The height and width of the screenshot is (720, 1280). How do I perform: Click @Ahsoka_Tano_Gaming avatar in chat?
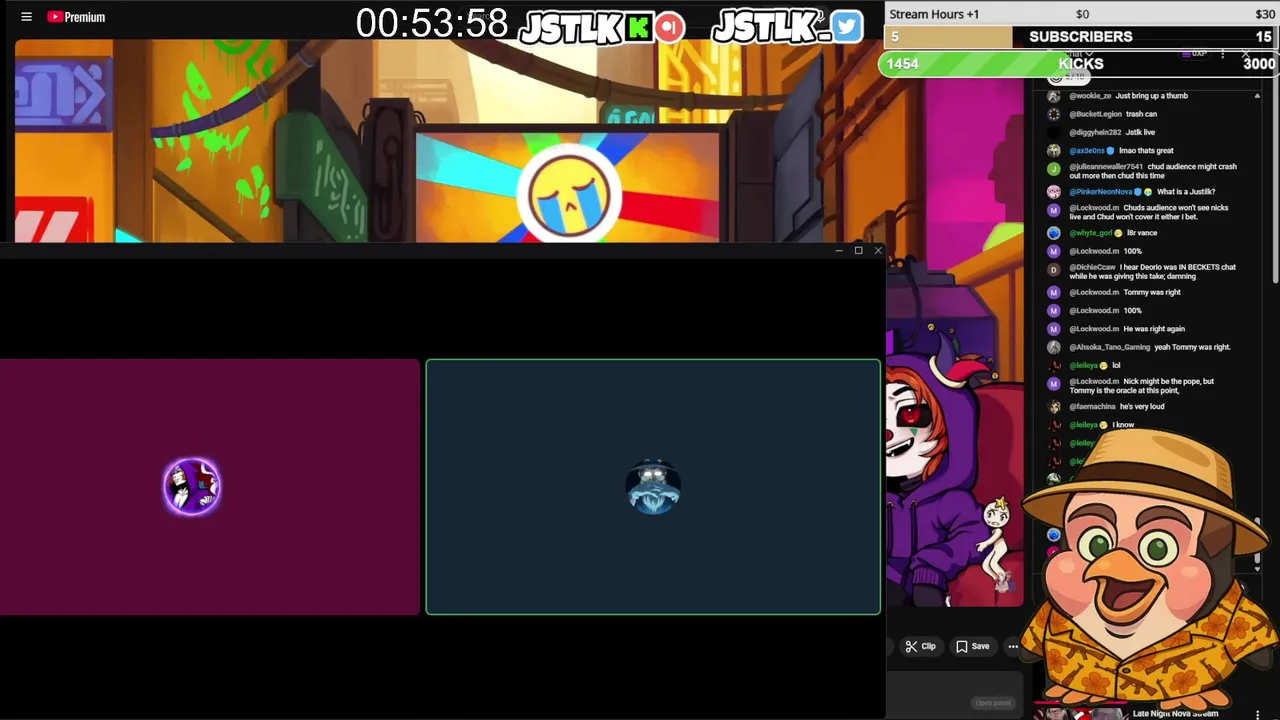tap(1053, 347)
